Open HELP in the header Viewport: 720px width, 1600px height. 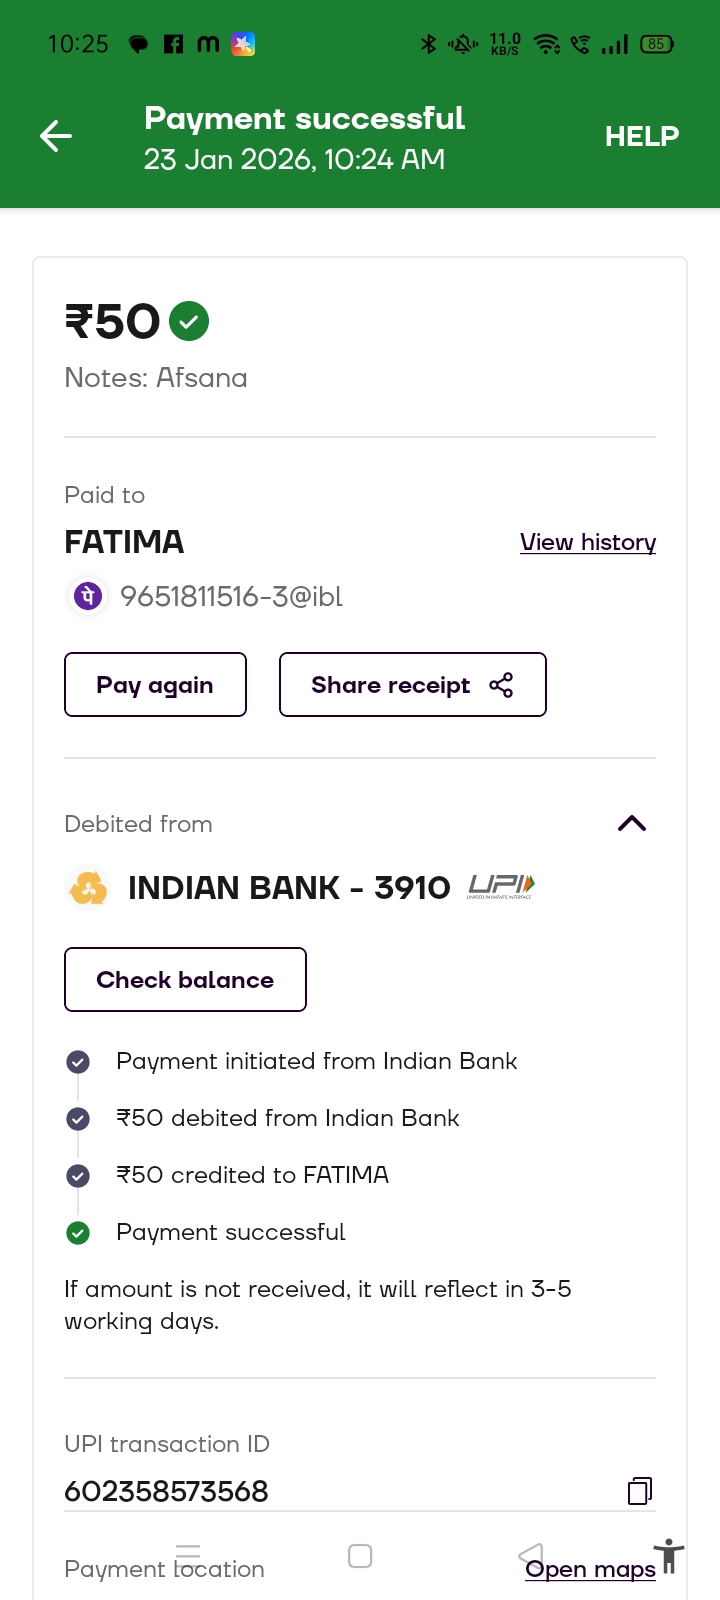(x=641, y=136)
